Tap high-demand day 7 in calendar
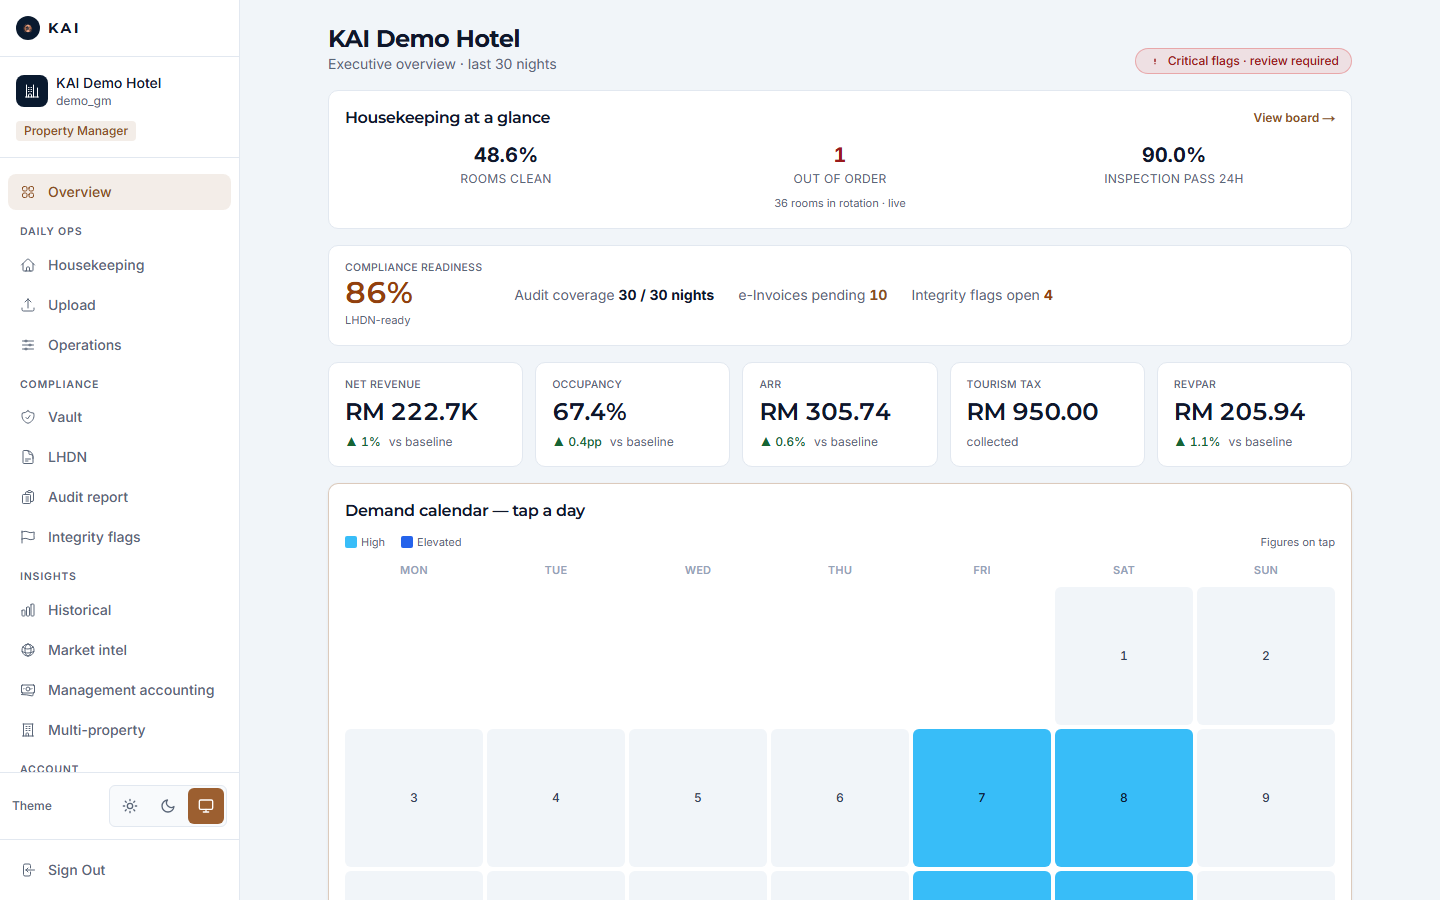 [x=982, y=798]
